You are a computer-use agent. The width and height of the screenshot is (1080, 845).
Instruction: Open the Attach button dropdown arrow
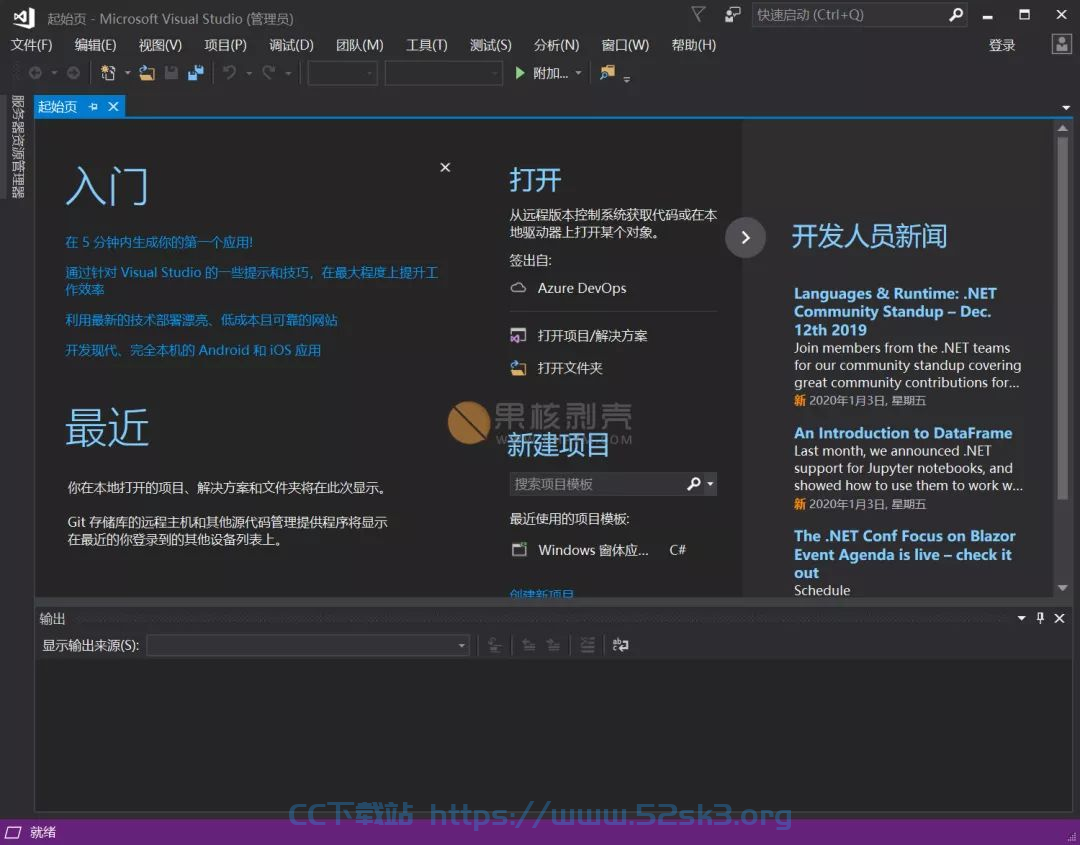click(578, 72)
